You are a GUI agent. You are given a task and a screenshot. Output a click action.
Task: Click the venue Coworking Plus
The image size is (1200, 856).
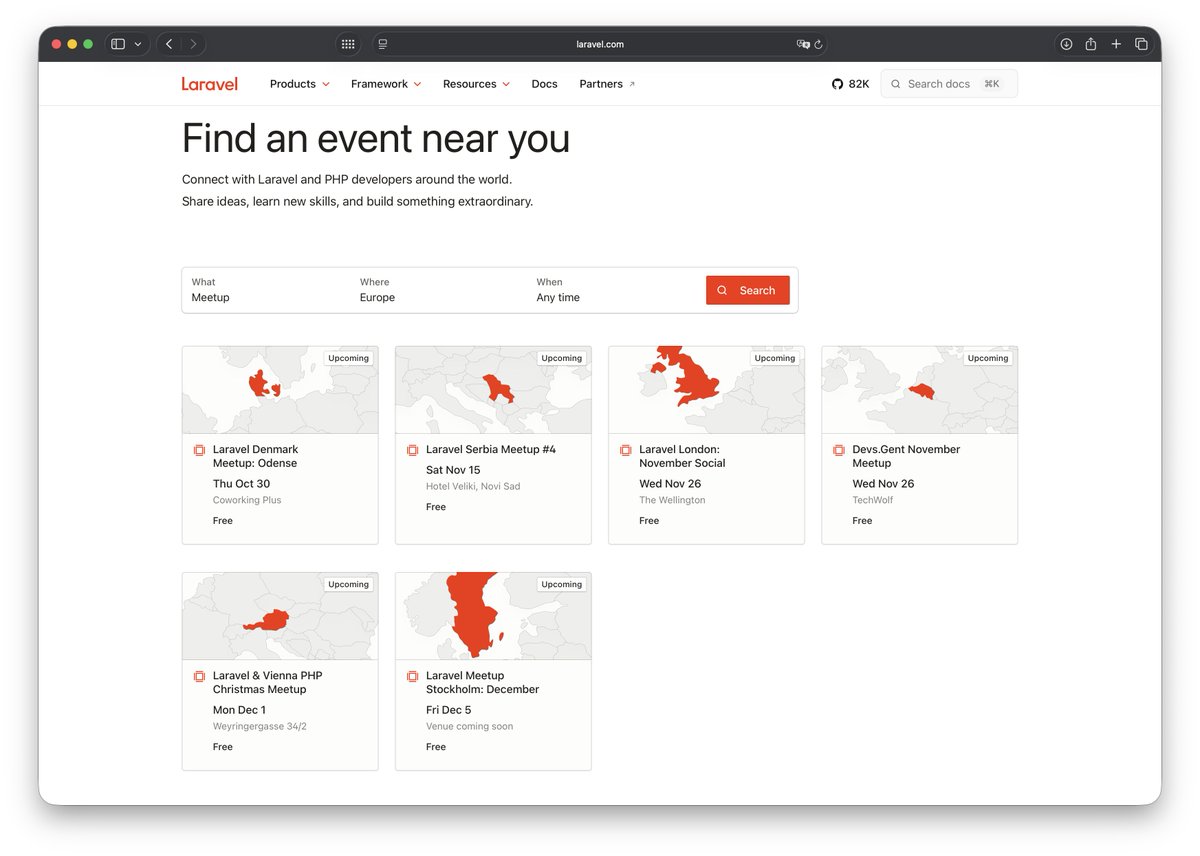coord(247,500)
